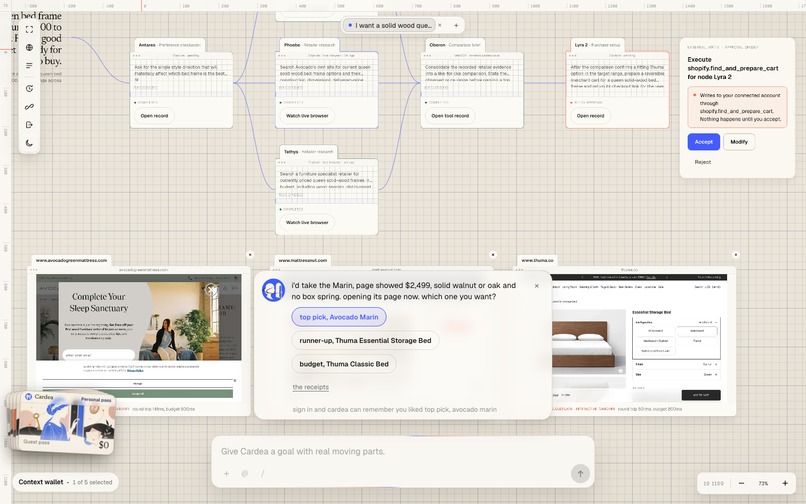Click the slash command icon in goal composer
The width and height of the screenshot is (806, 504).
pos(263,474)
